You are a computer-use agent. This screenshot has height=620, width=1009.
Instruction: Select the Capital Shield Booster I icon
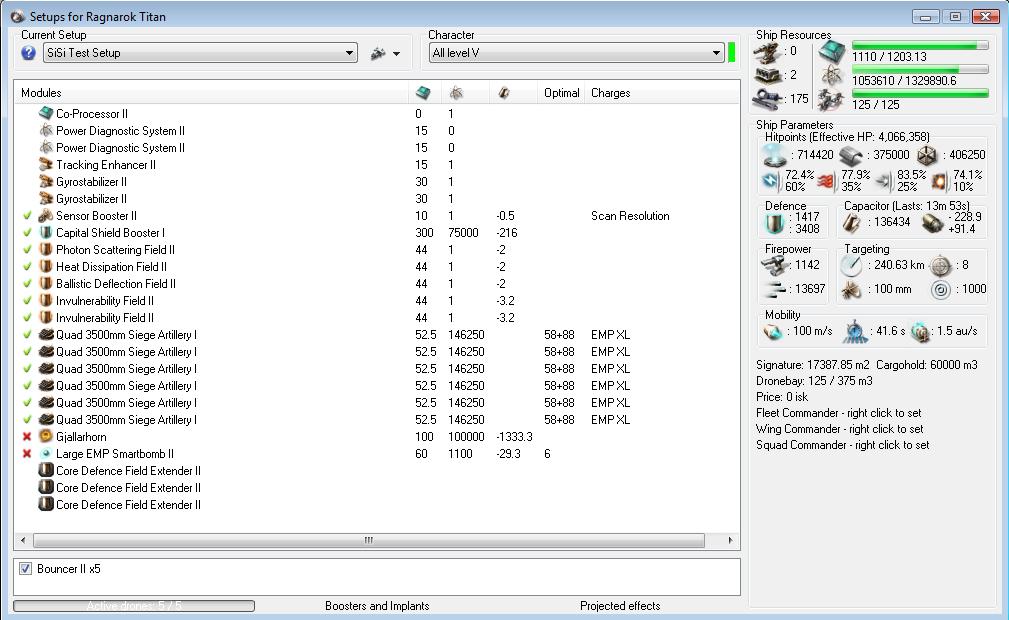pos(46,232)
